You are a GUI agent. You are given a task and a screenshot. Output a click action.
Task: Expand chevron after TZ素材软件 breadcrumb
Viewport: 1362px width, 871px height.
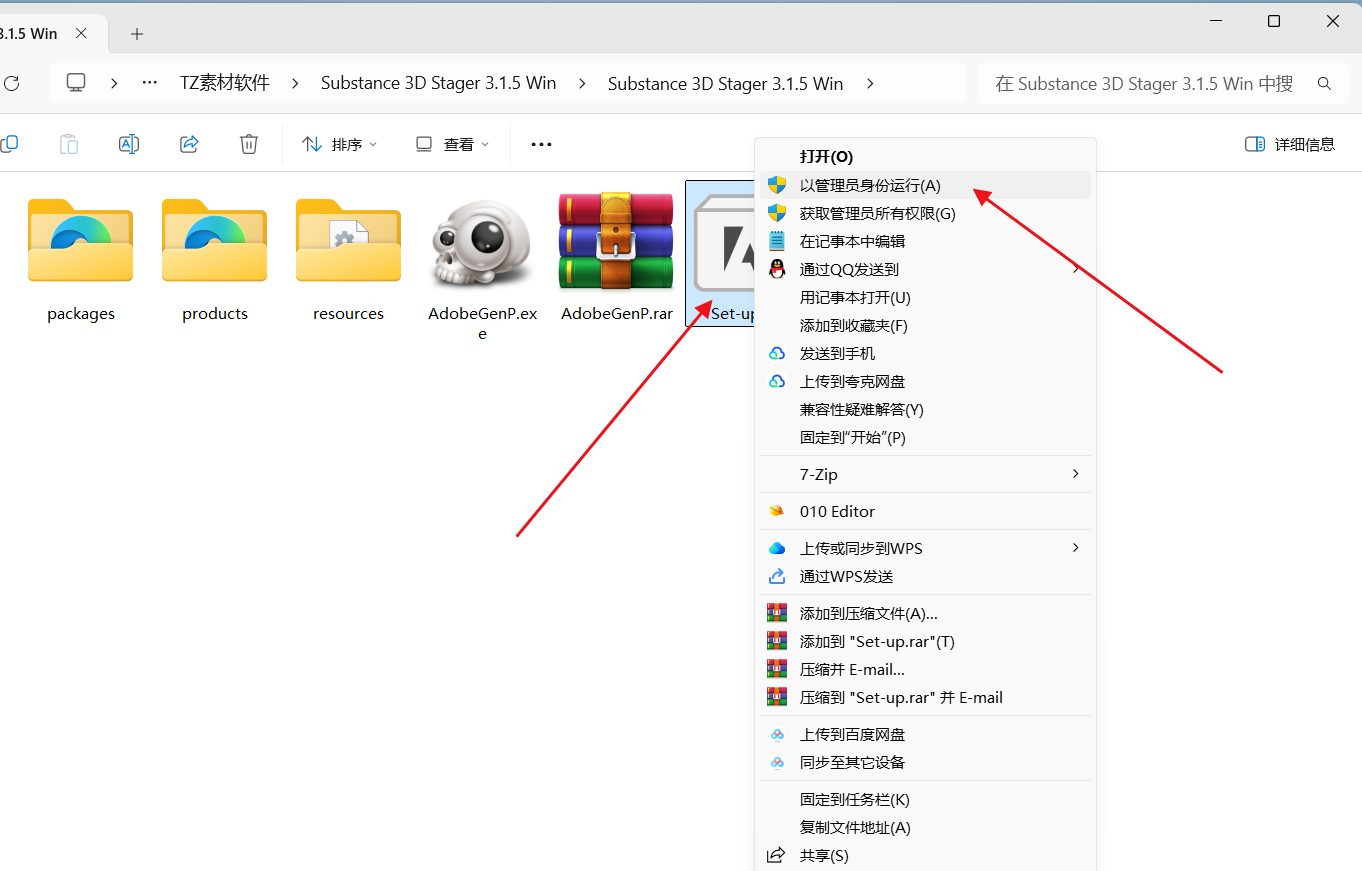296,83
